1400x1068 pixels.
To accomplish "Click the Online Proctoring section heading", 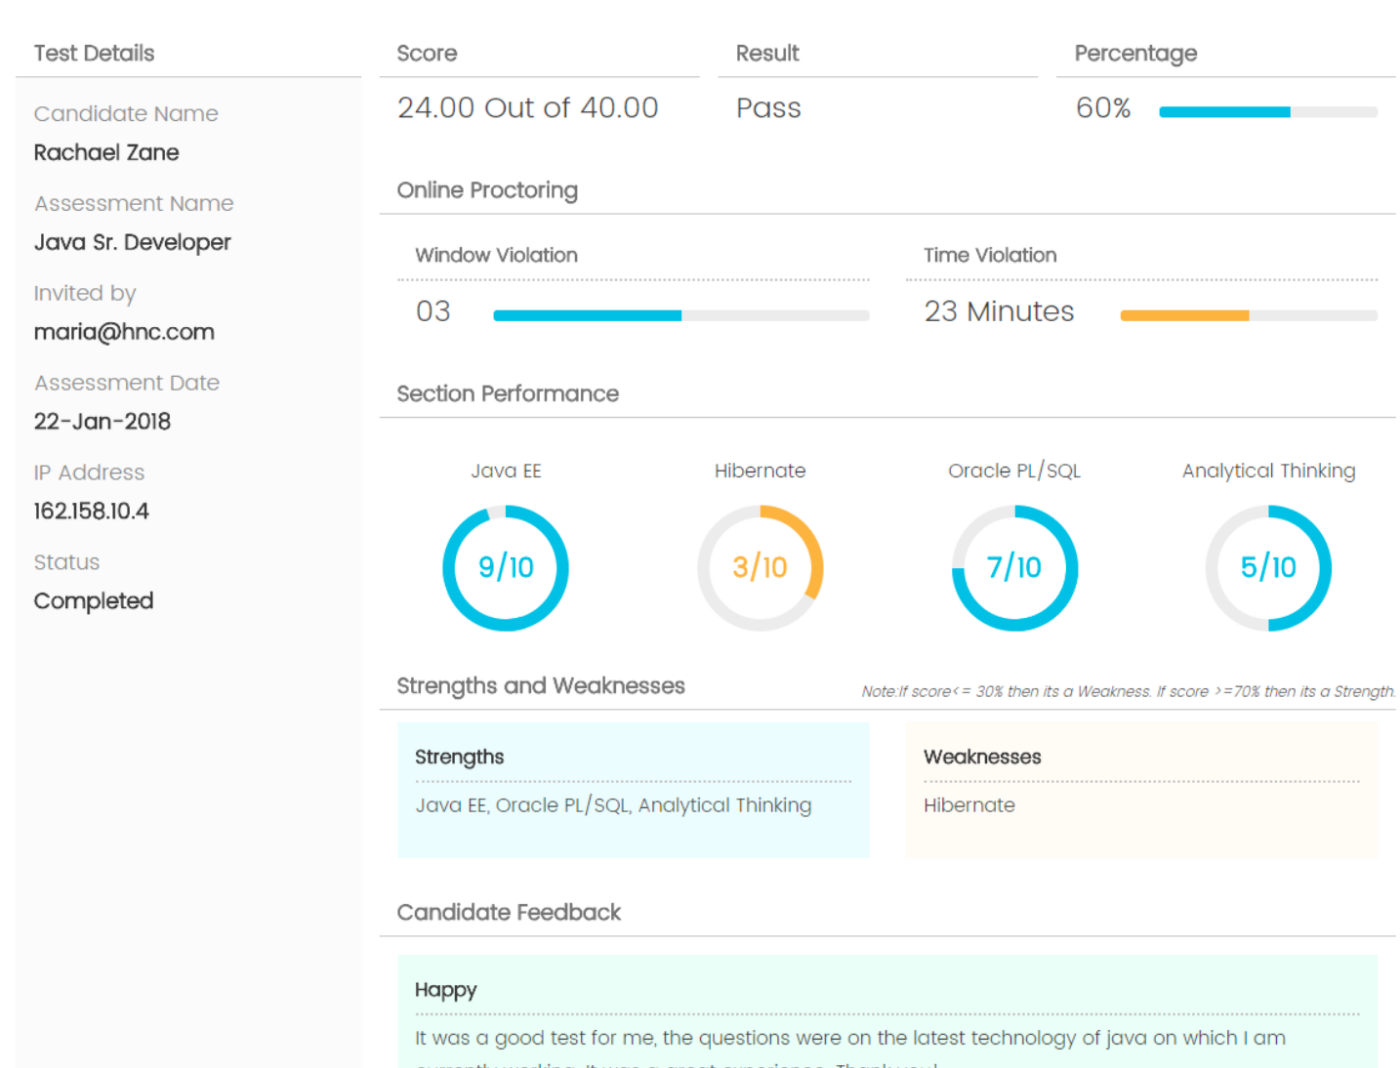I will tap(488, 190).
